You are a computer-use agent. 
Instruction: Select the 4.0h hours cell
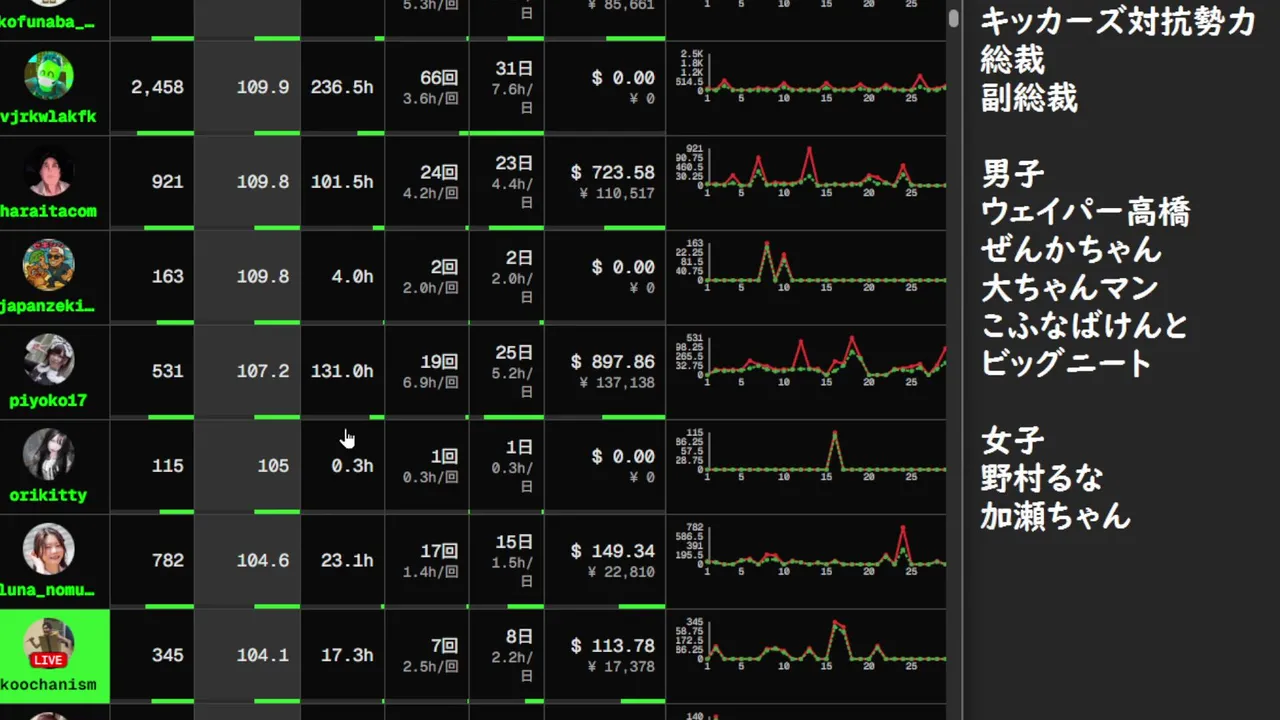[x=342, y=276]
